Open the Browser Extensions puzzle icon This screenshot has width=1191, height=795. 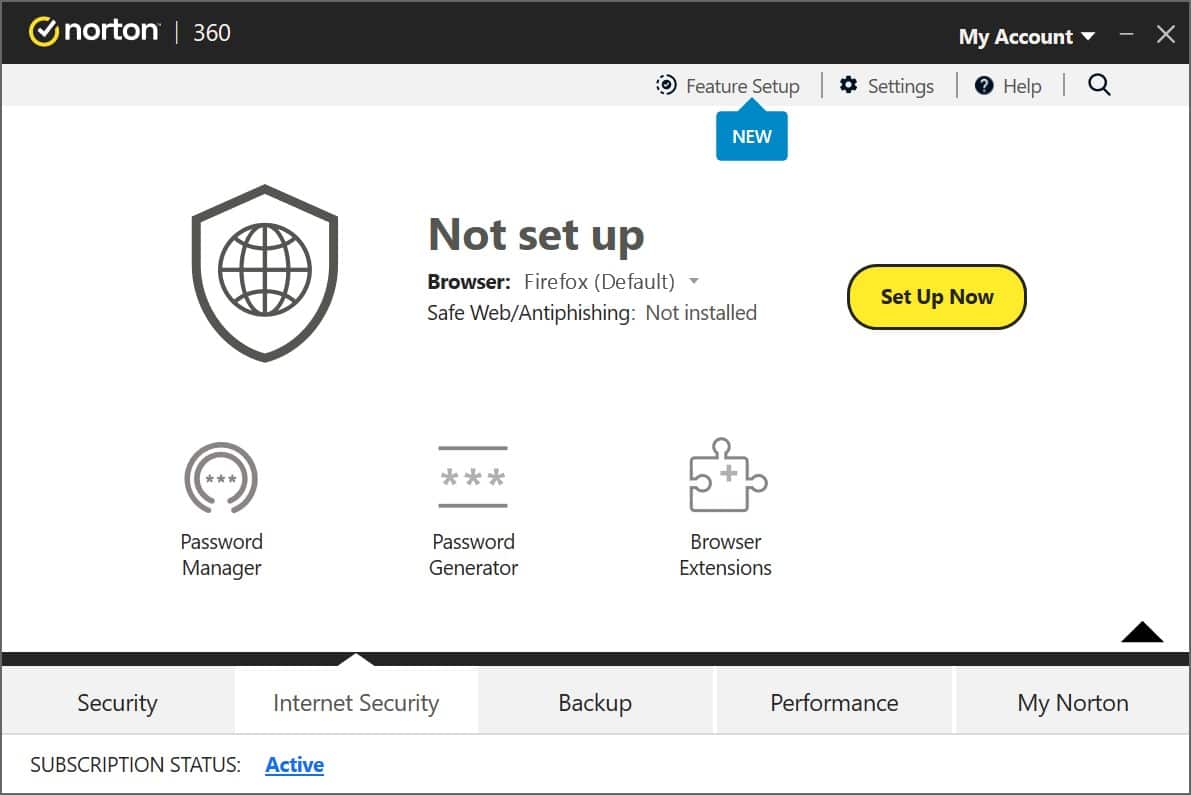coord(727,475)
